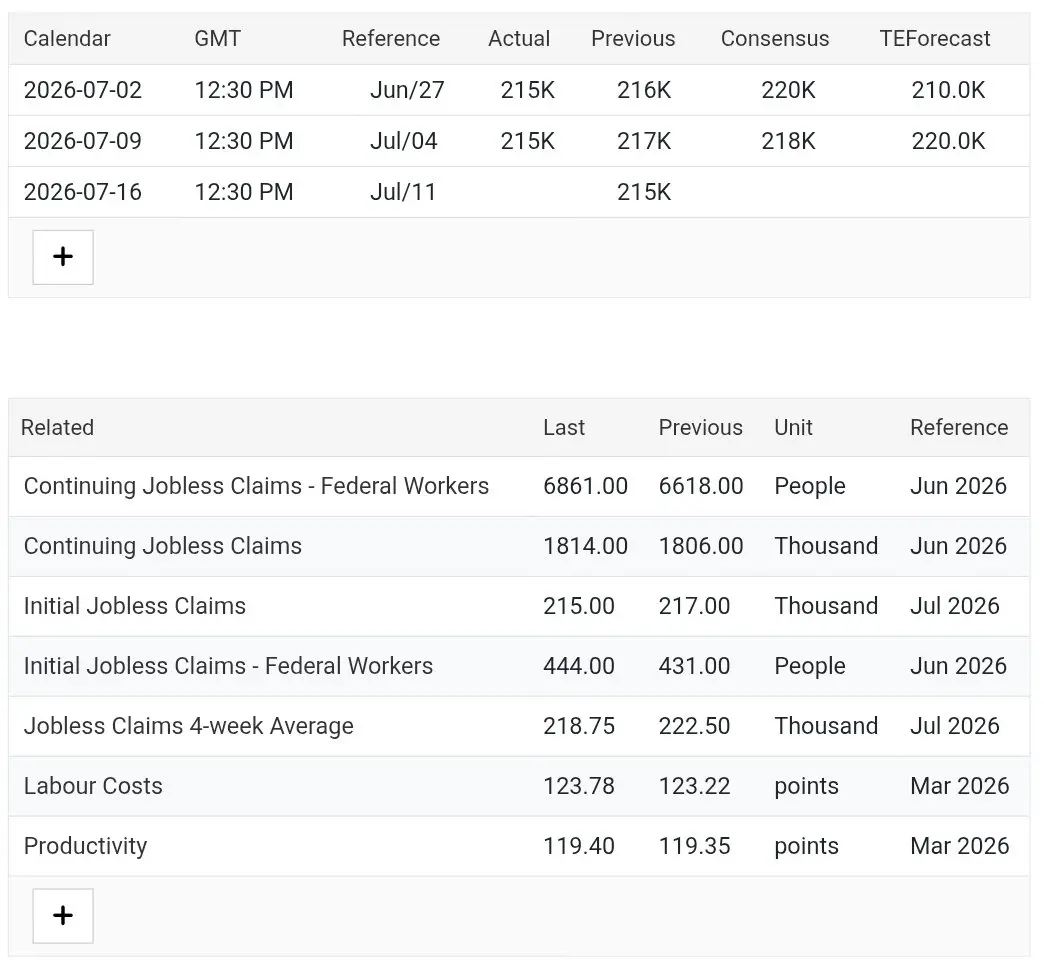
Task: Select the 2026-07-09 calendar date
Action: [83, 141]
